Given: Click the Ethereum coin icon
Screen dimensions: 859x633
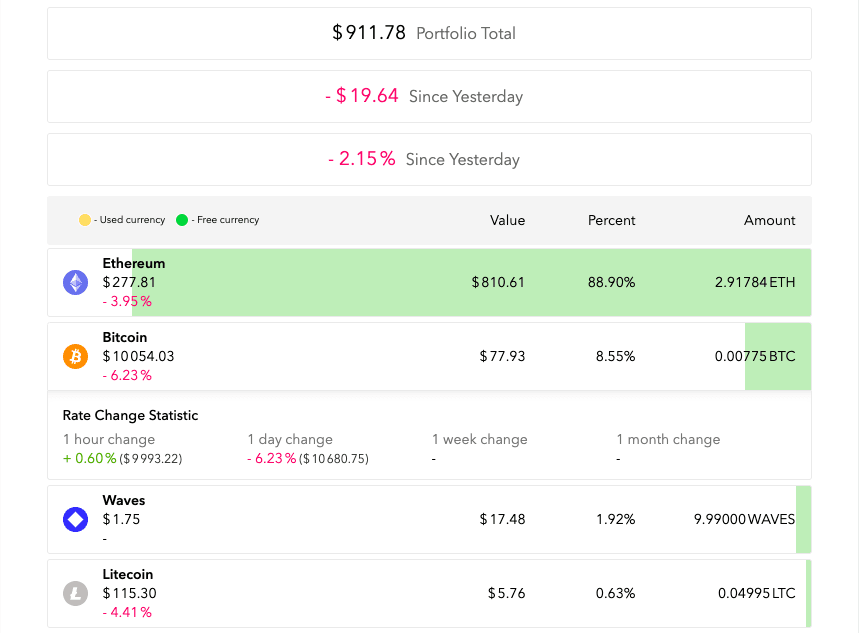Looking at the screenshot, I should (x=76, y=283).
